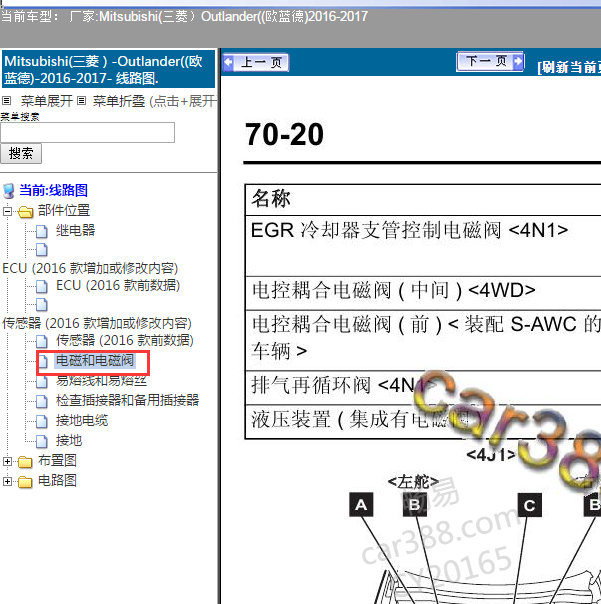Open the 易熔线和易熔丝 page
Image resolution: width=601 pixels, height=604 pixels.
point(101,381)
